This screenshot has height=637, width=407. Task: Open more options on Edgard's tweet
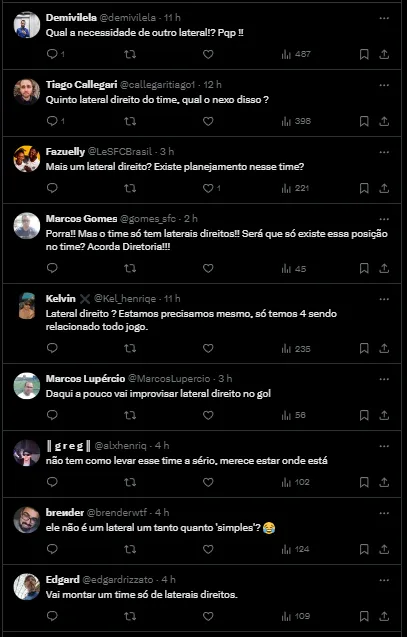click(384, 580)
